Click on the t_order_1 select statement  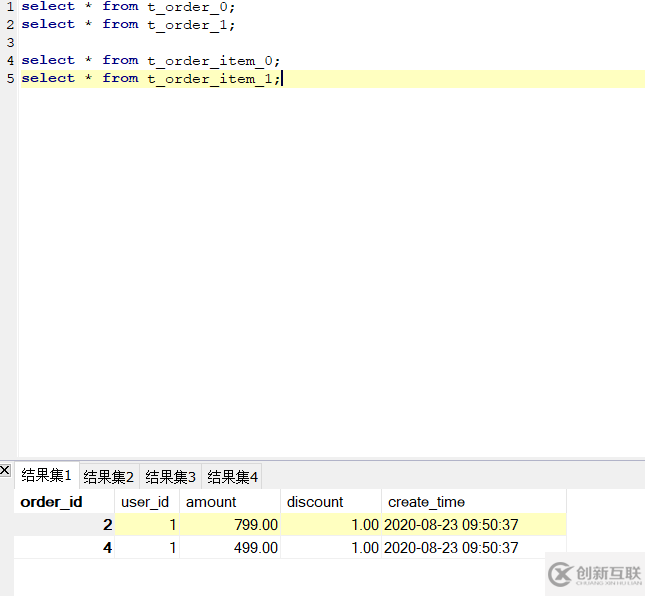(128, 24)
